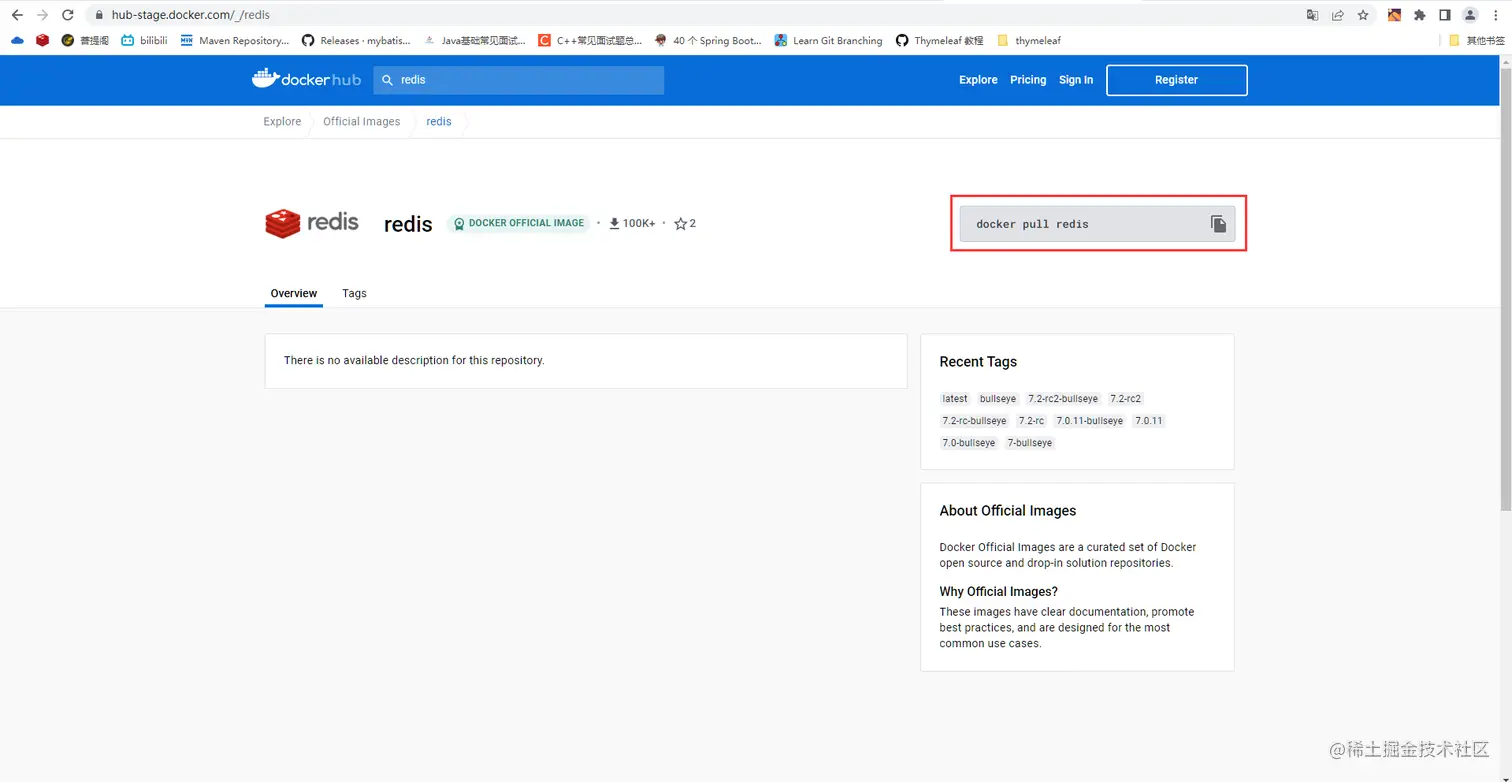Viewport: 1512px width, 782px height.
Task: Switch to the Overview tab
Action: pyautogui.click(x=294, y=293)
